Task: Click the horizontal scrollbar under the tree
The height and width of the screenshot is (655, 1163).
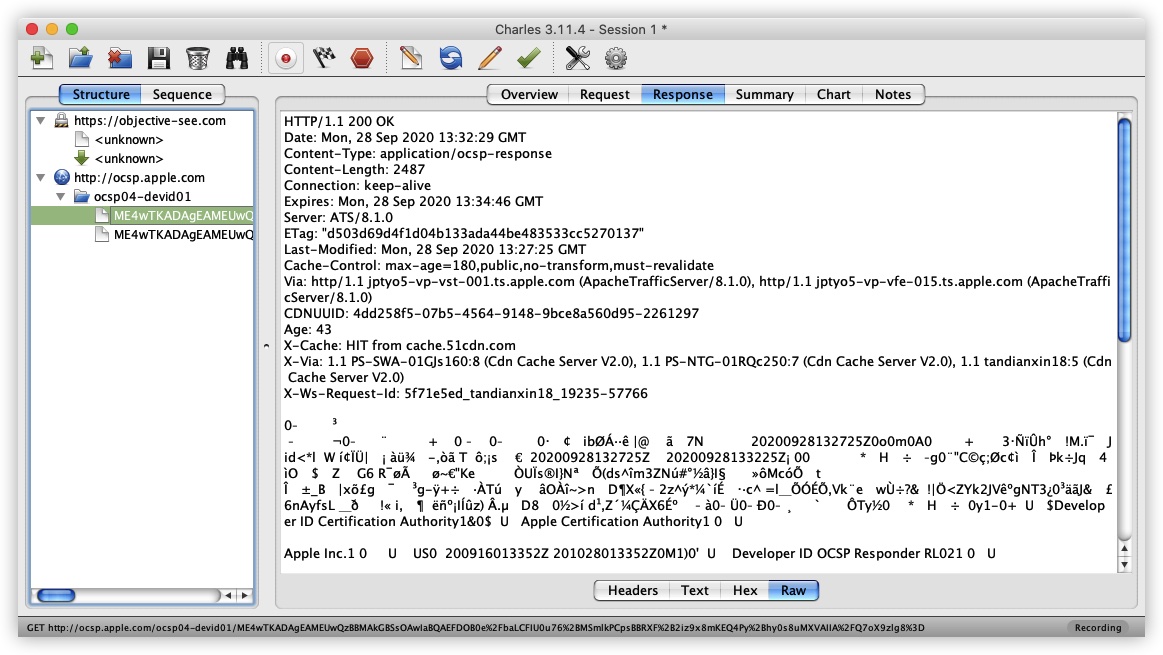Action: pos(125,595)
